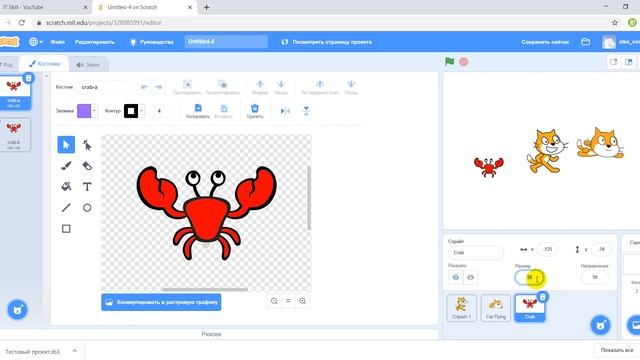Select the Circle tool
Image resolution: width=640 pixels, height=360 pixels.
(87, 207)
